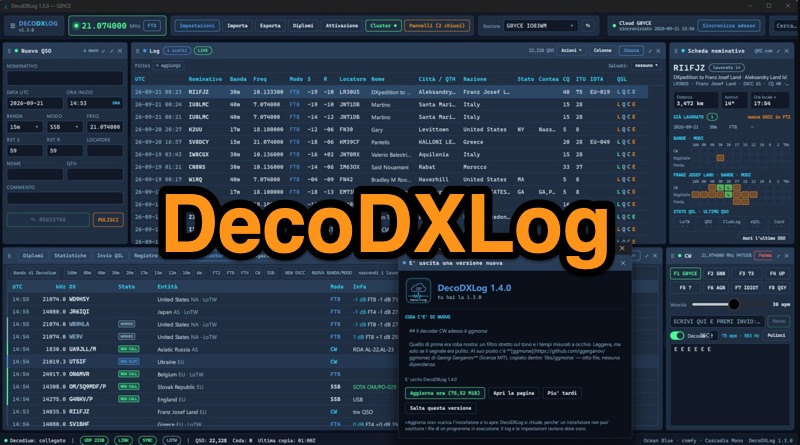The image size is (800, 445).
Task: Close the Log panel
Action: tap(658, 51)
